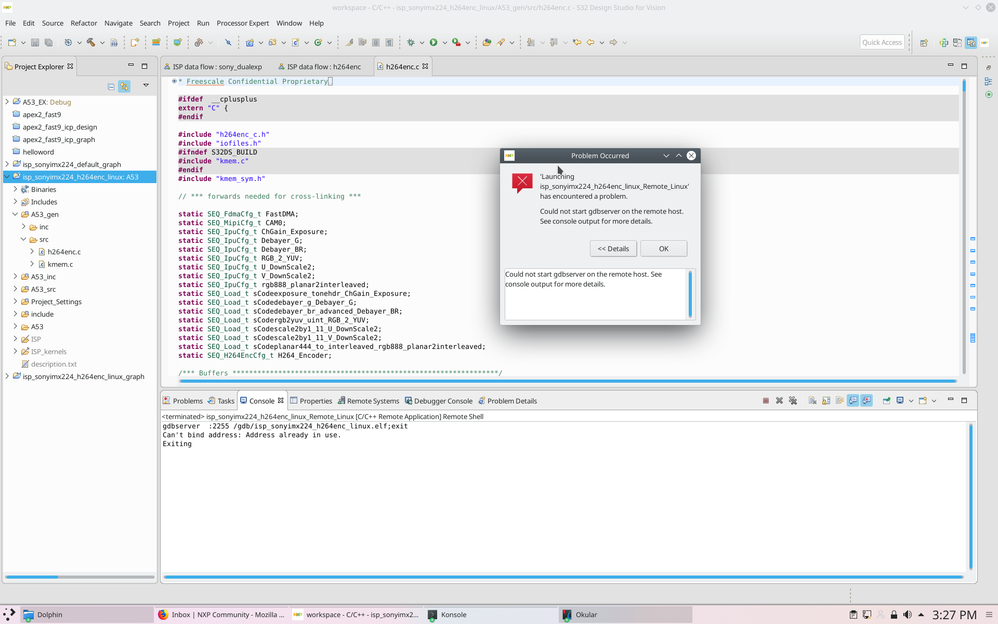Click OK in Problem Occurred dialog
Image resolution: width=998 pixels, height=624 pixels.
pyautogui.click(x=664, y=249)
